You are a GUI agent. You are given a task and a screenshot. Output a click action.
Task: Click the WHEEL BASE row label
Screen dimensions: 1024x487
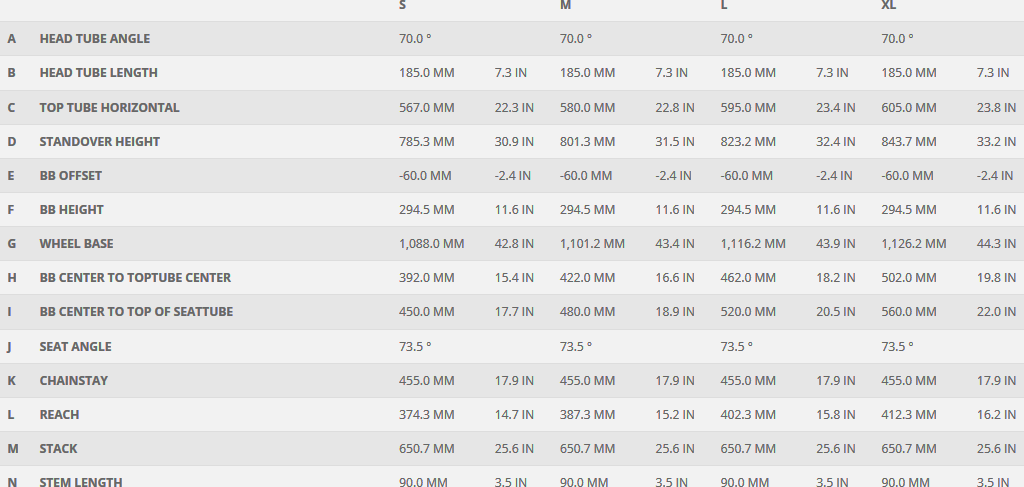(x=76, y=244)
